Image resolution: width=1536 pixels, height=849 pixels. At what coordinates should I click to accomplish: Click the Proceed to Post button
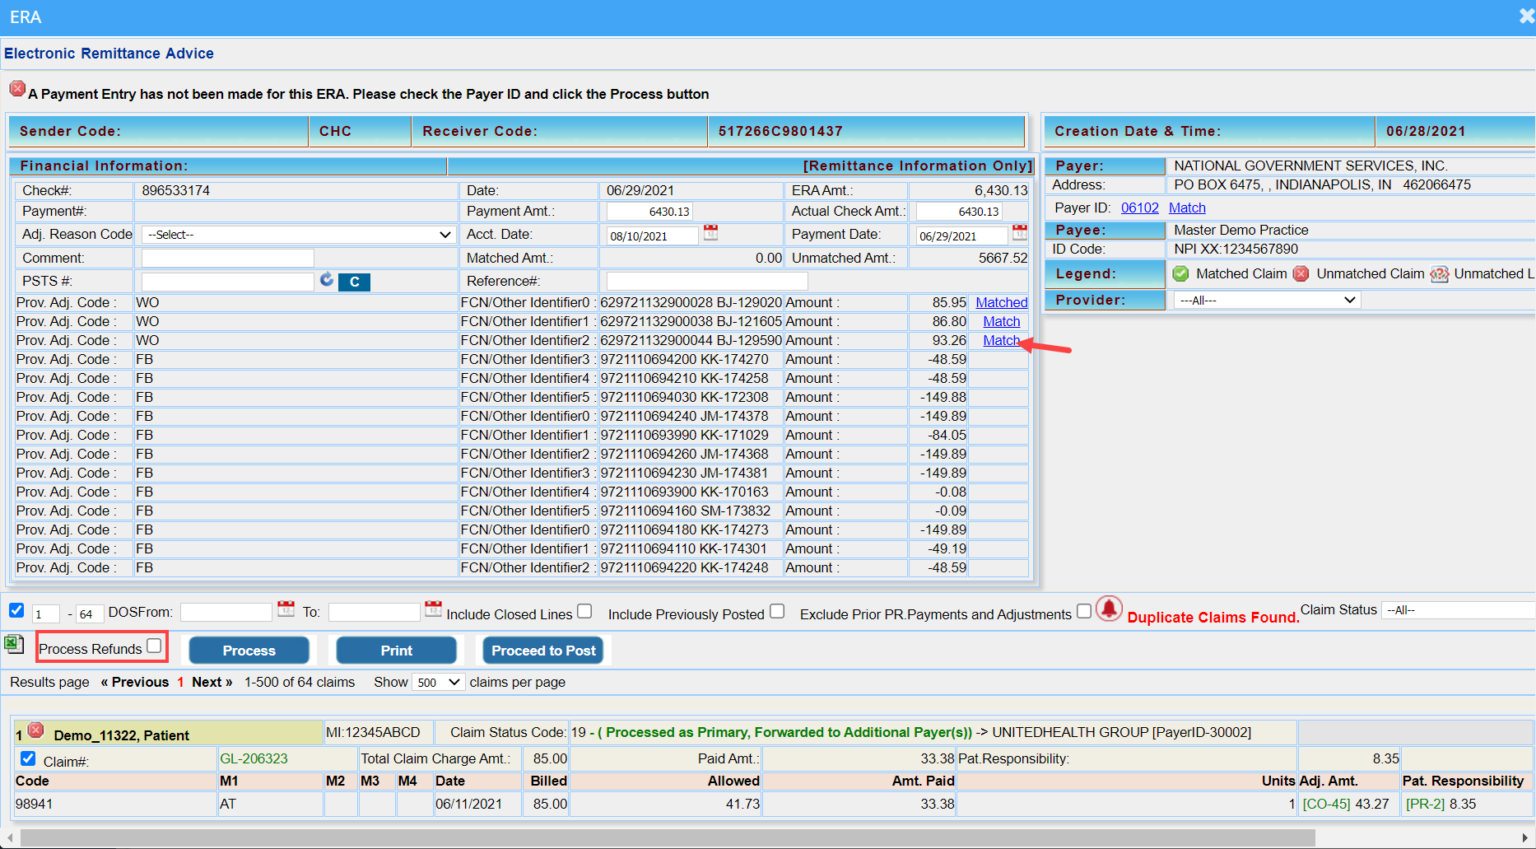pyautogui.click(x=543, y=650)
